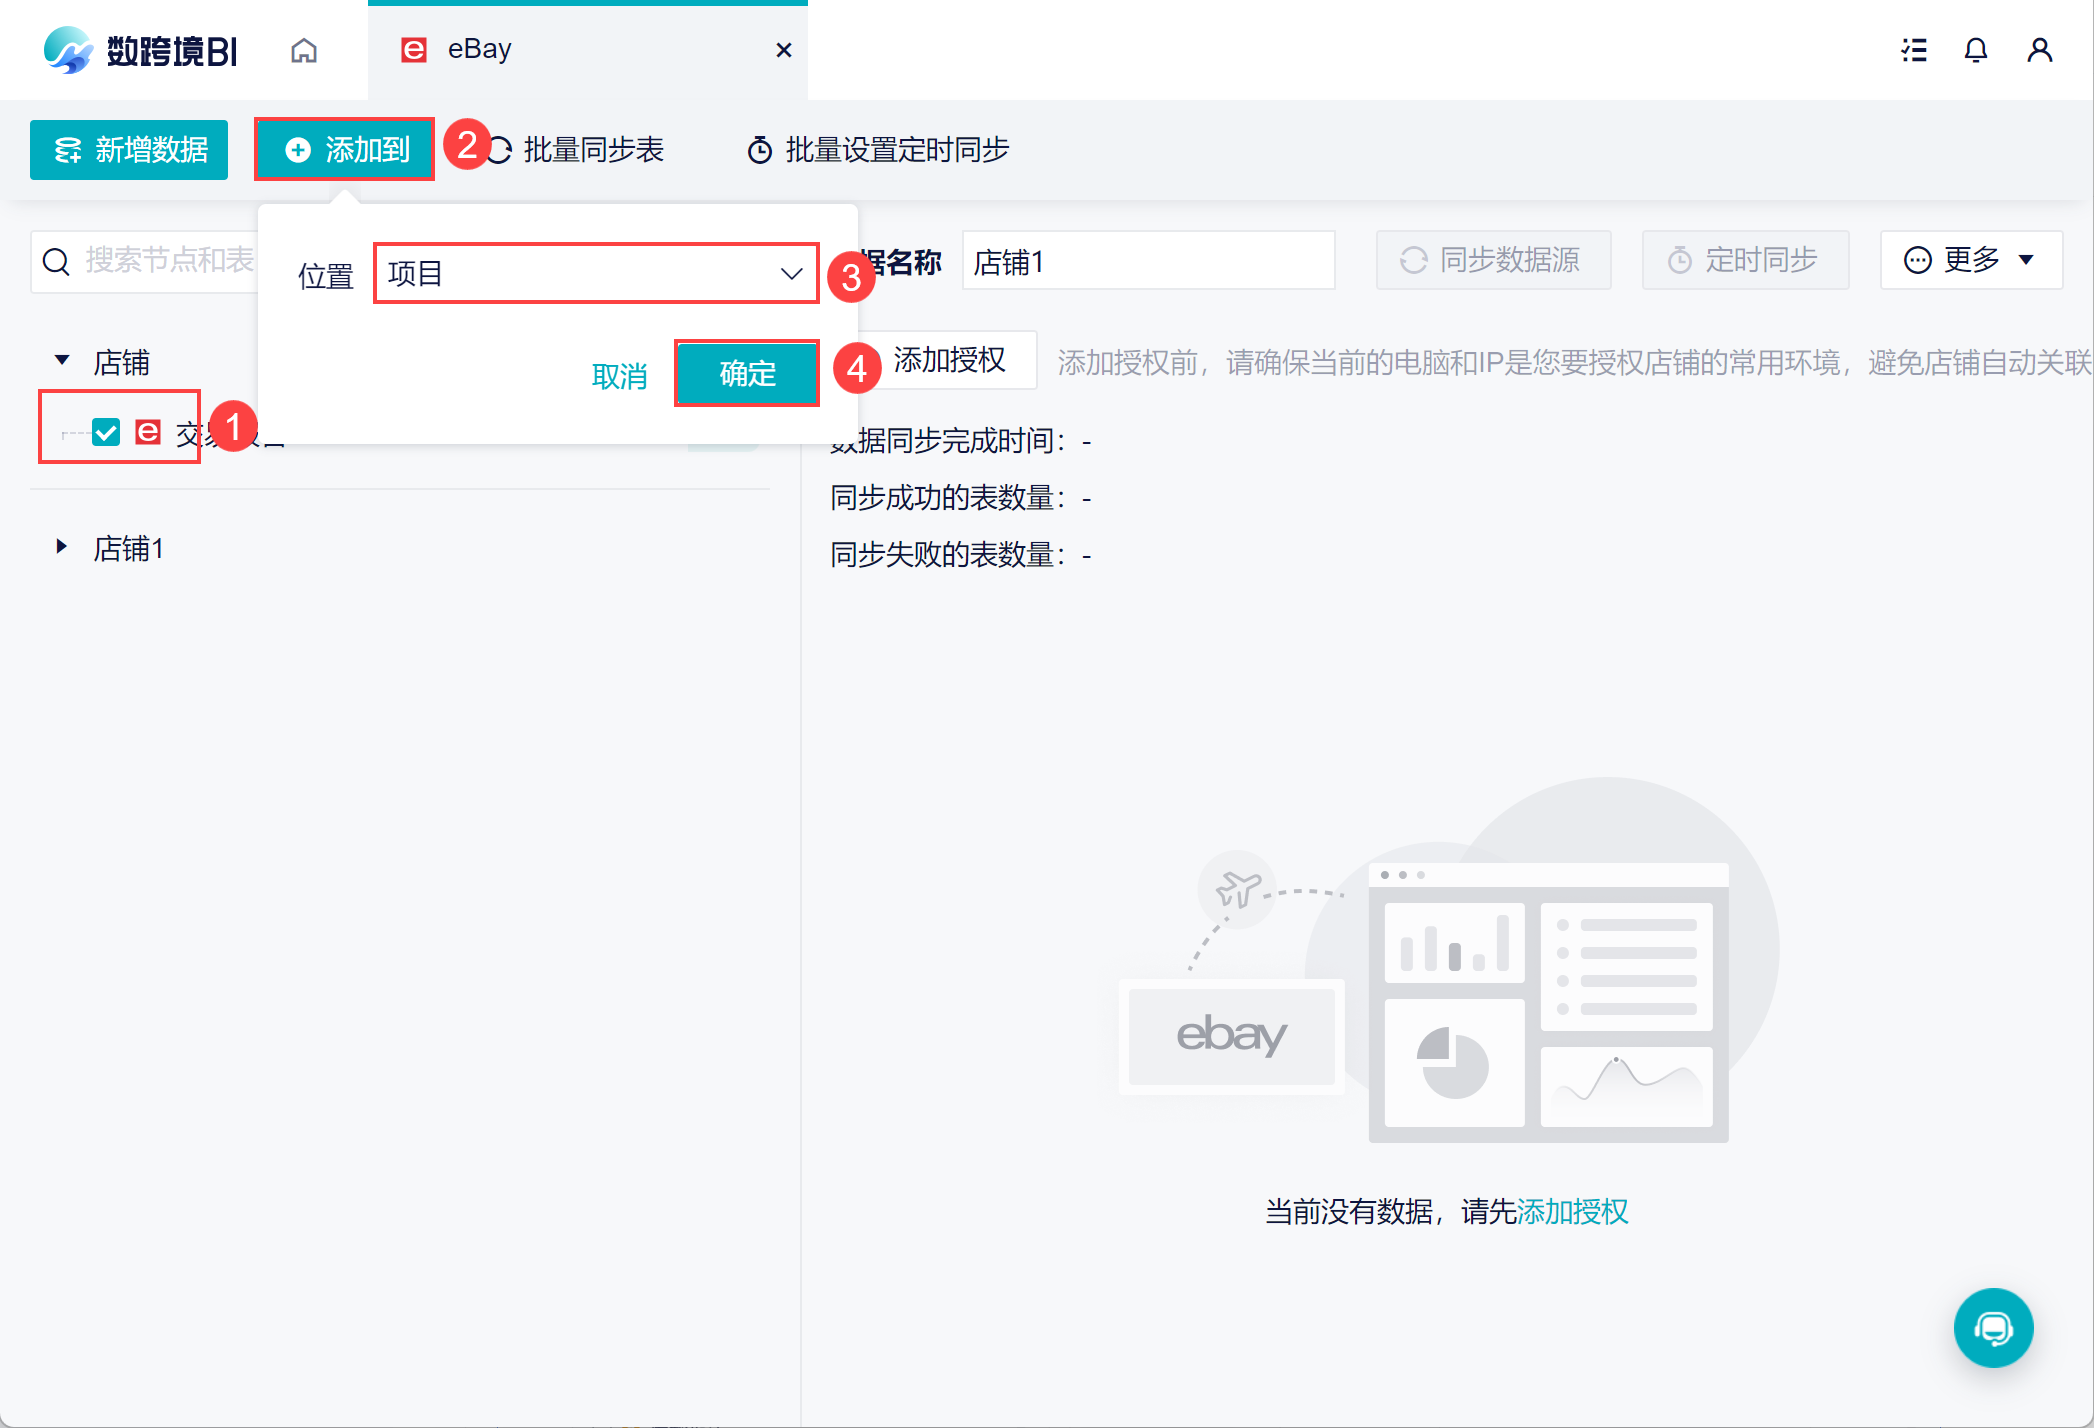This screenshot has width=2094, height=1428.
Task: Click the 添加授权 link in empty state
Action: pyautogui.click(x=1572, y=1212)
